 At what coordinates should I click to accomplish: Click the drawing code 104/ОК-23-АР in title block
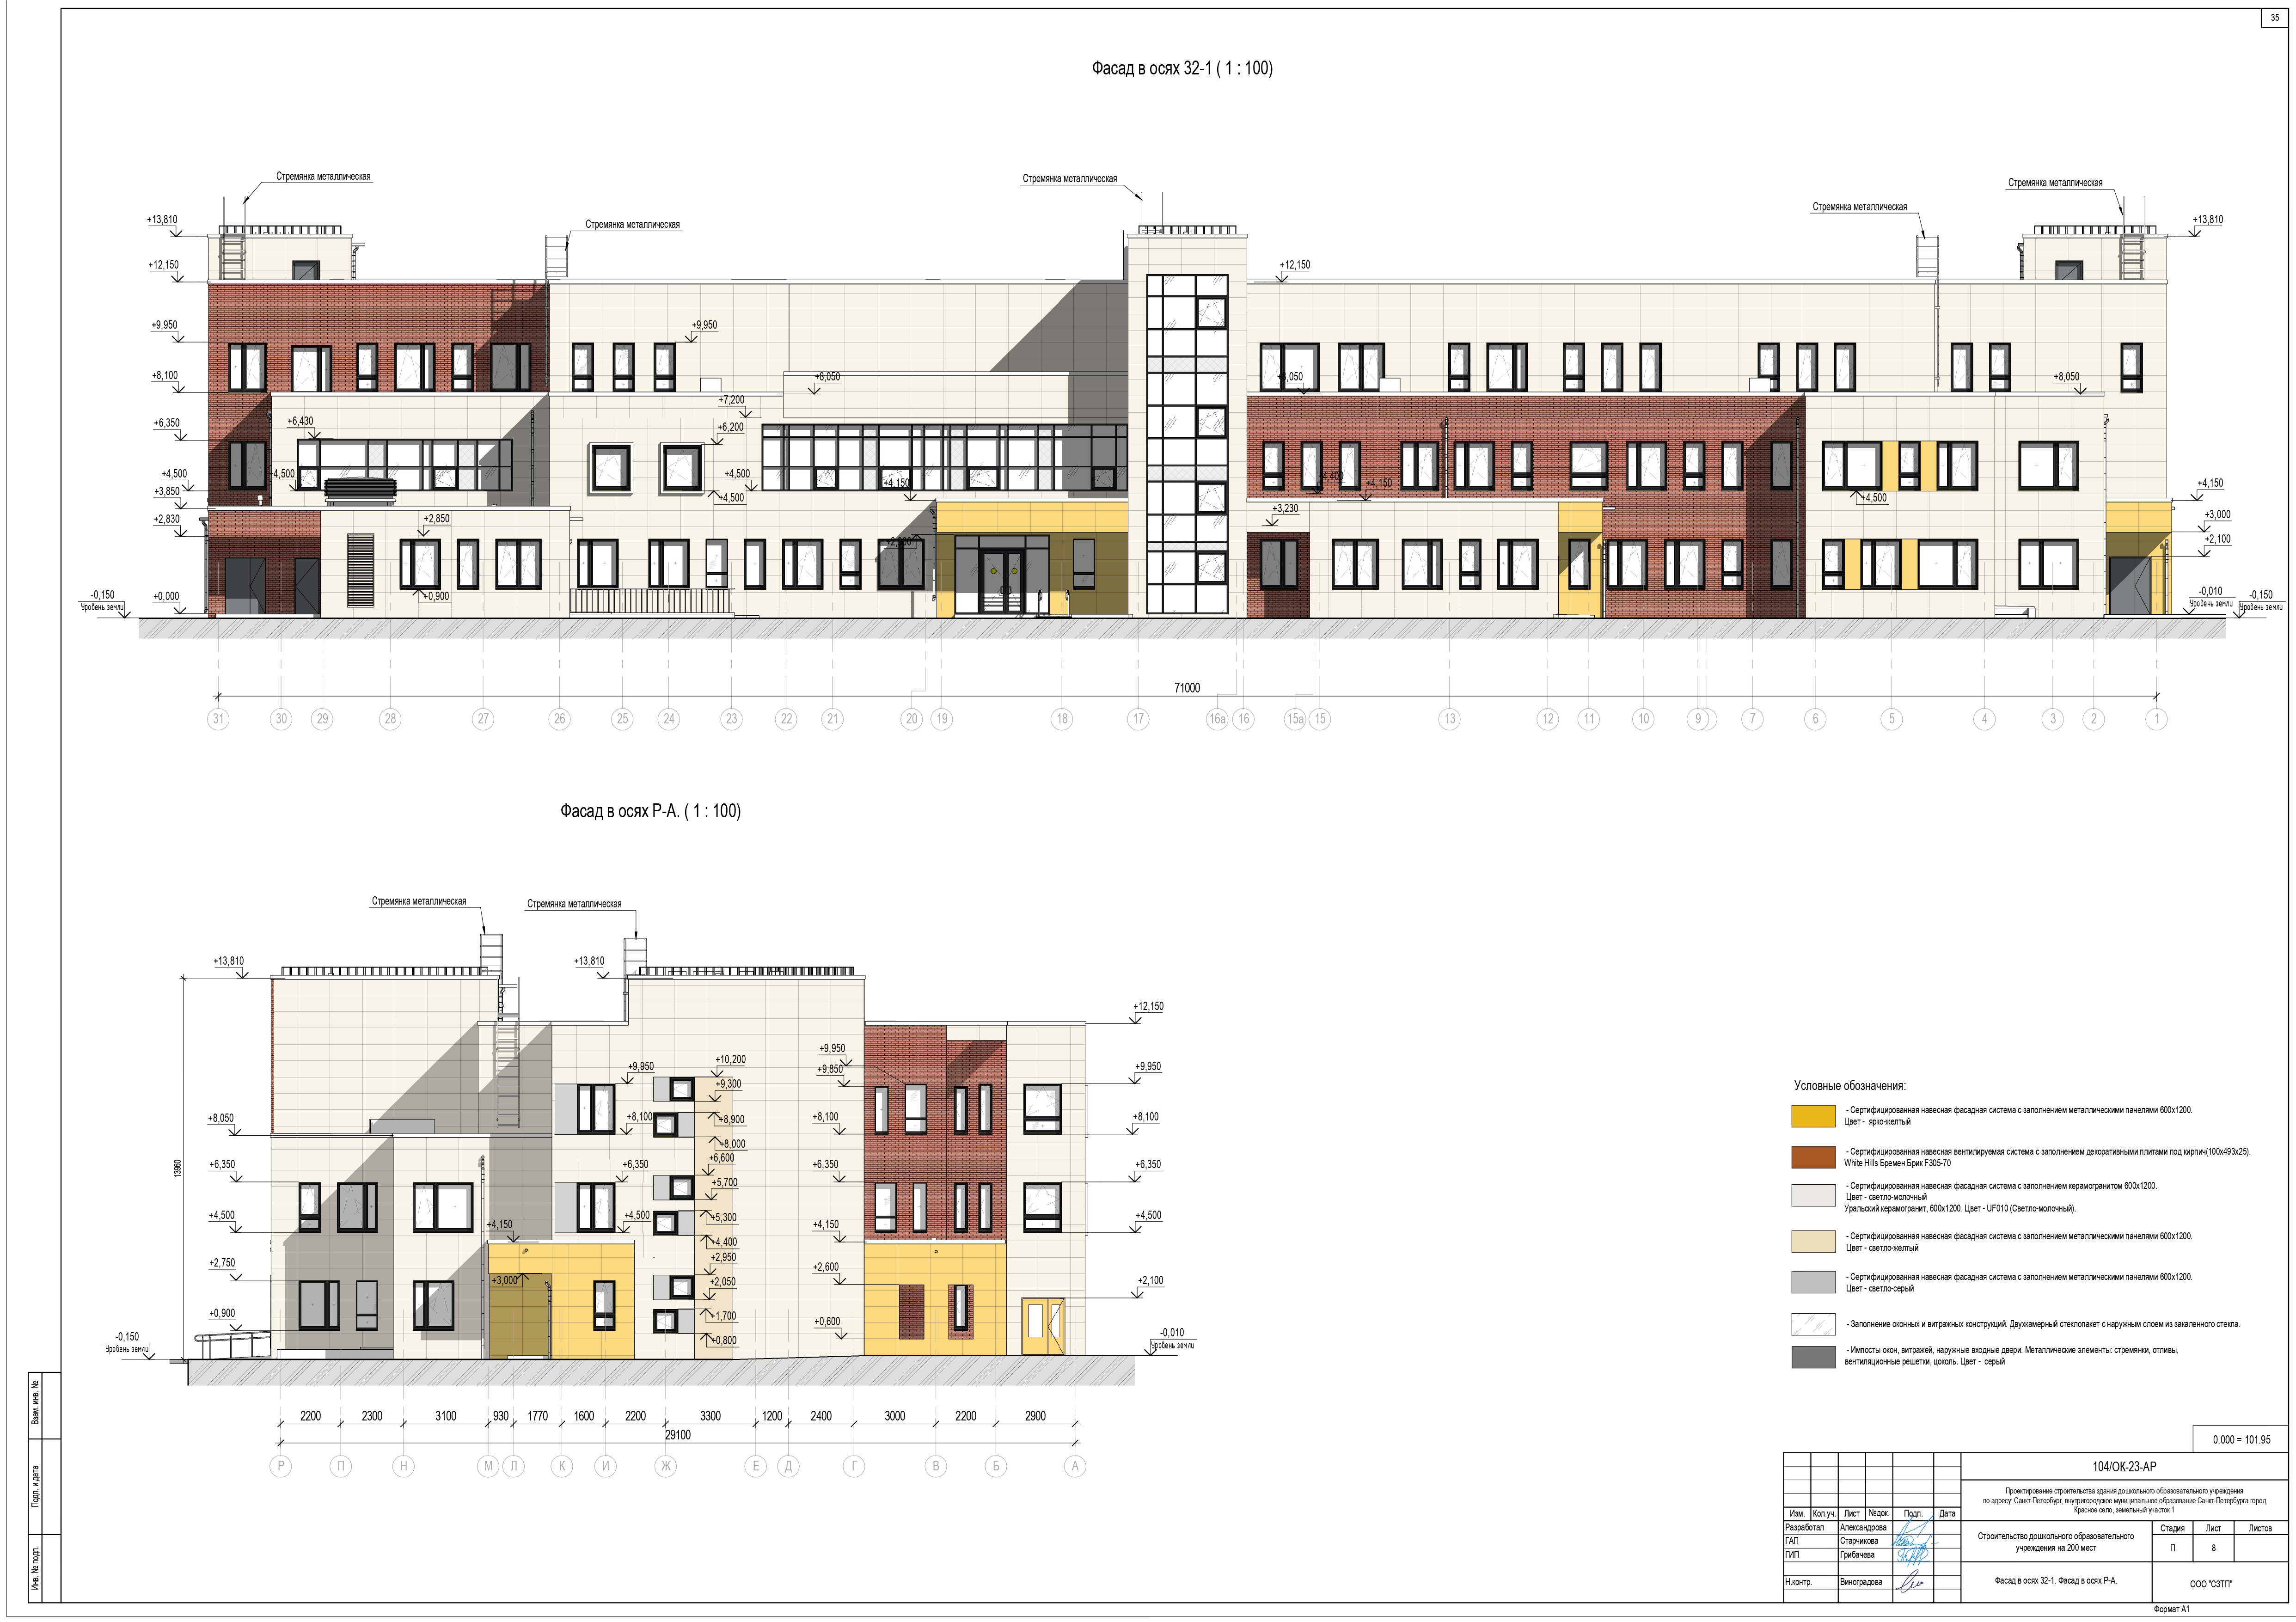tap(2124, 1467)
